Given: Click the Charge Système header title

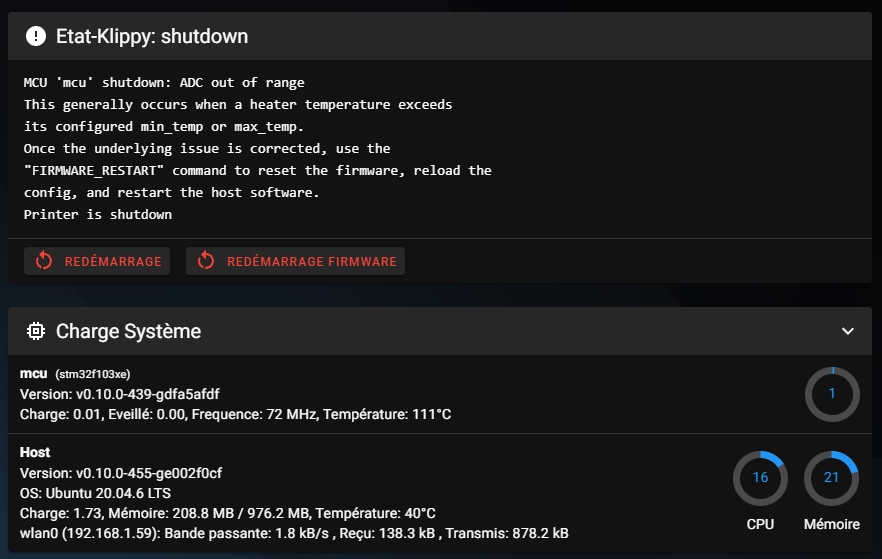Looking at the screenshot, I should click(x=128, y=331).
